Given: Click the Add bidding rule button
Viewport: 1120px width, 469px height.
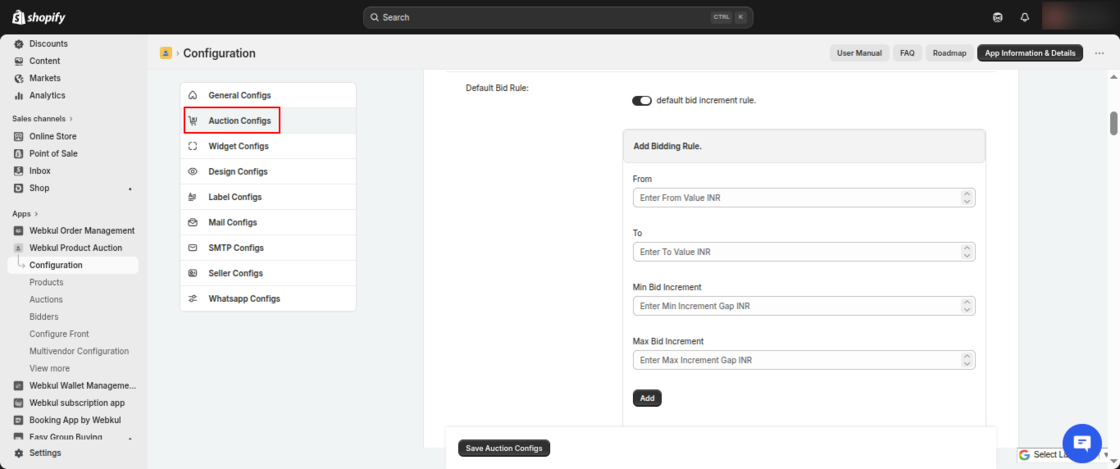Looking at the screenshot, I should click(x=647, y=398).
